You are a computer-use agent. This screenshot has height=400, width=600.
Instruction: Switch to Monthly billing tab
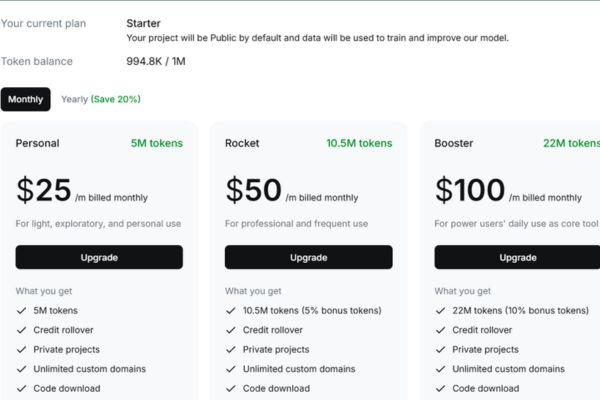26,99
